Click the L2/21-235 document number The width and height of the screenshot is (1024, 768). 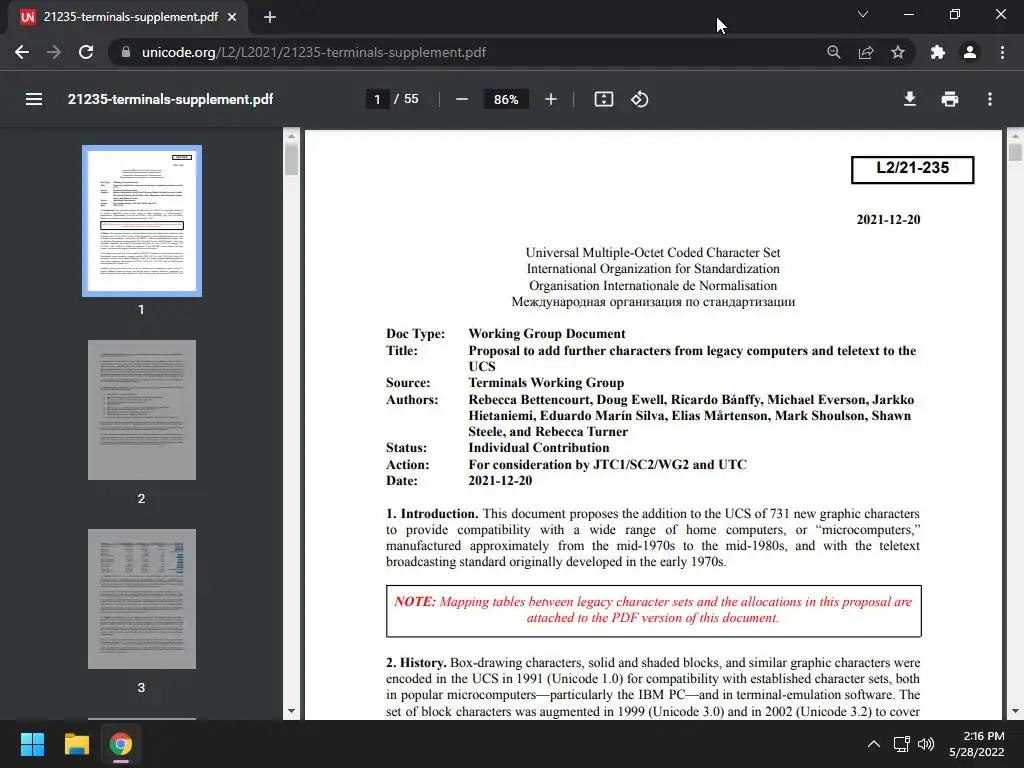(x=912, y=168)
